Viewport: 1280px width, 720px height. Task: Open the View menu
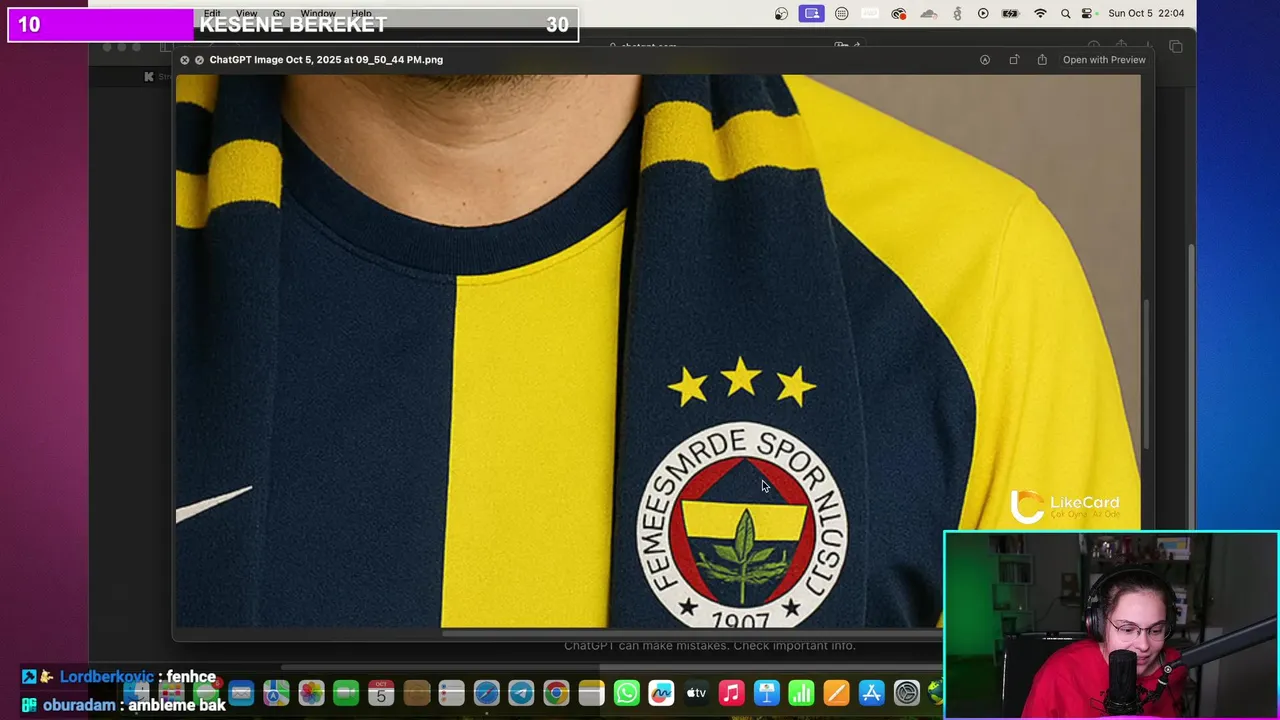(246, 14)
